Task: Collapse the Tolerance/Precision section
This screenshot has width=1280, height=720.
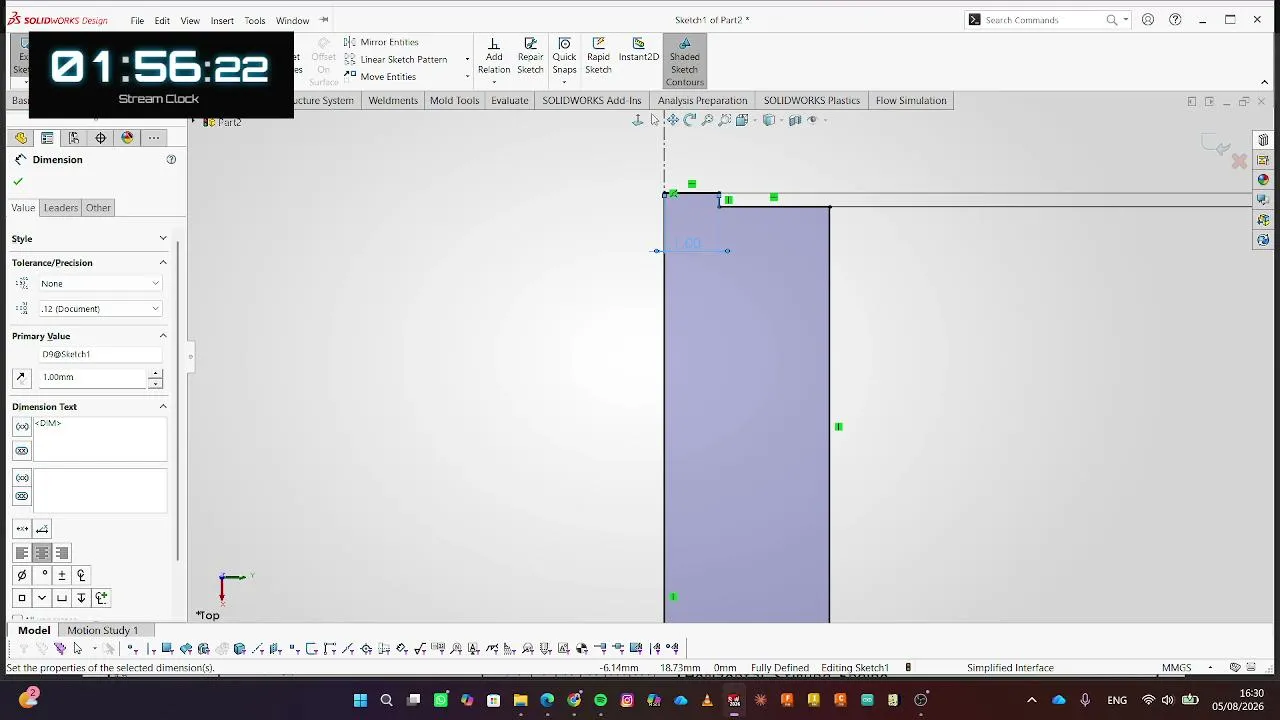Action: tap(163, 262)
